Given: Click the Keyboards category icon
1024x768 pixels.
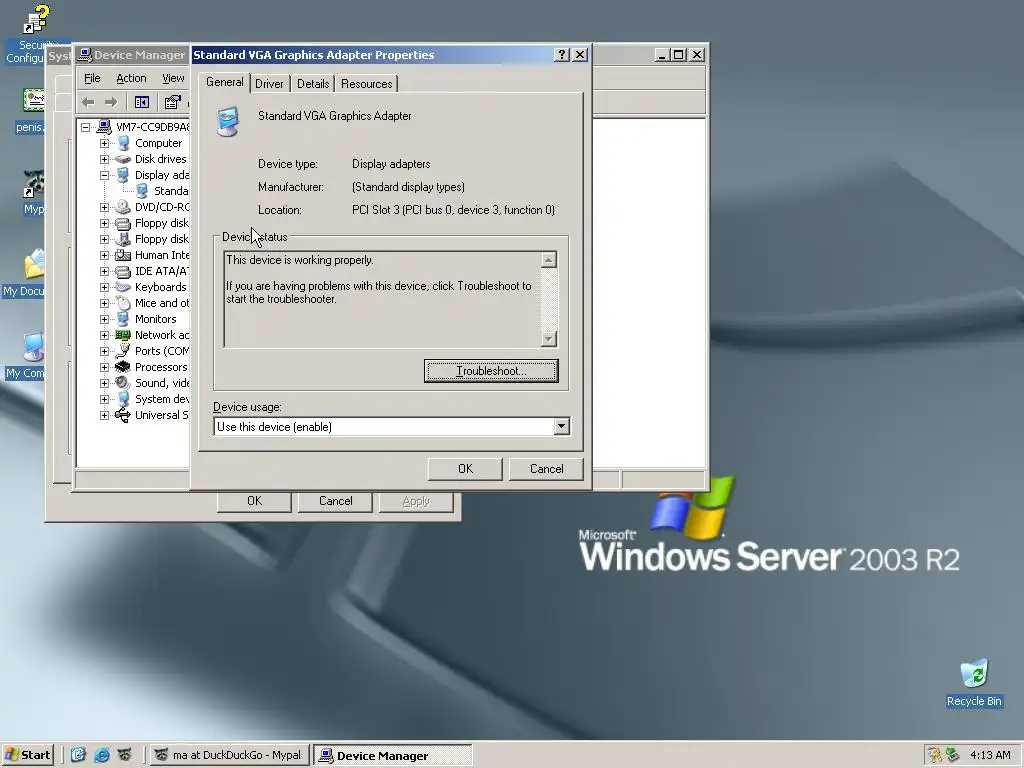Looking at the screenshot, I should click(123, 287).
